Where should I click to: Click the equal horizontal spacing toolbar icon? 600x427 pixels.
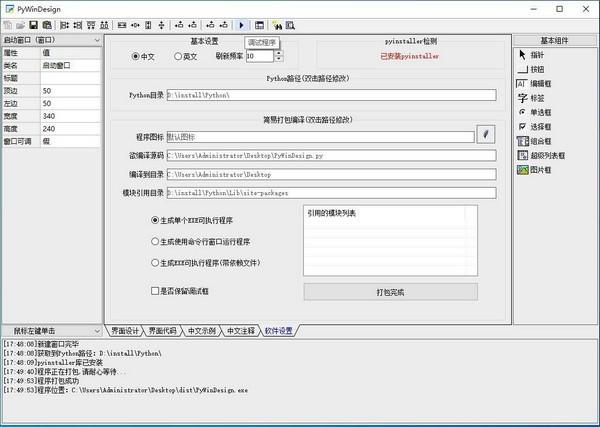click(x=135, y=26)
